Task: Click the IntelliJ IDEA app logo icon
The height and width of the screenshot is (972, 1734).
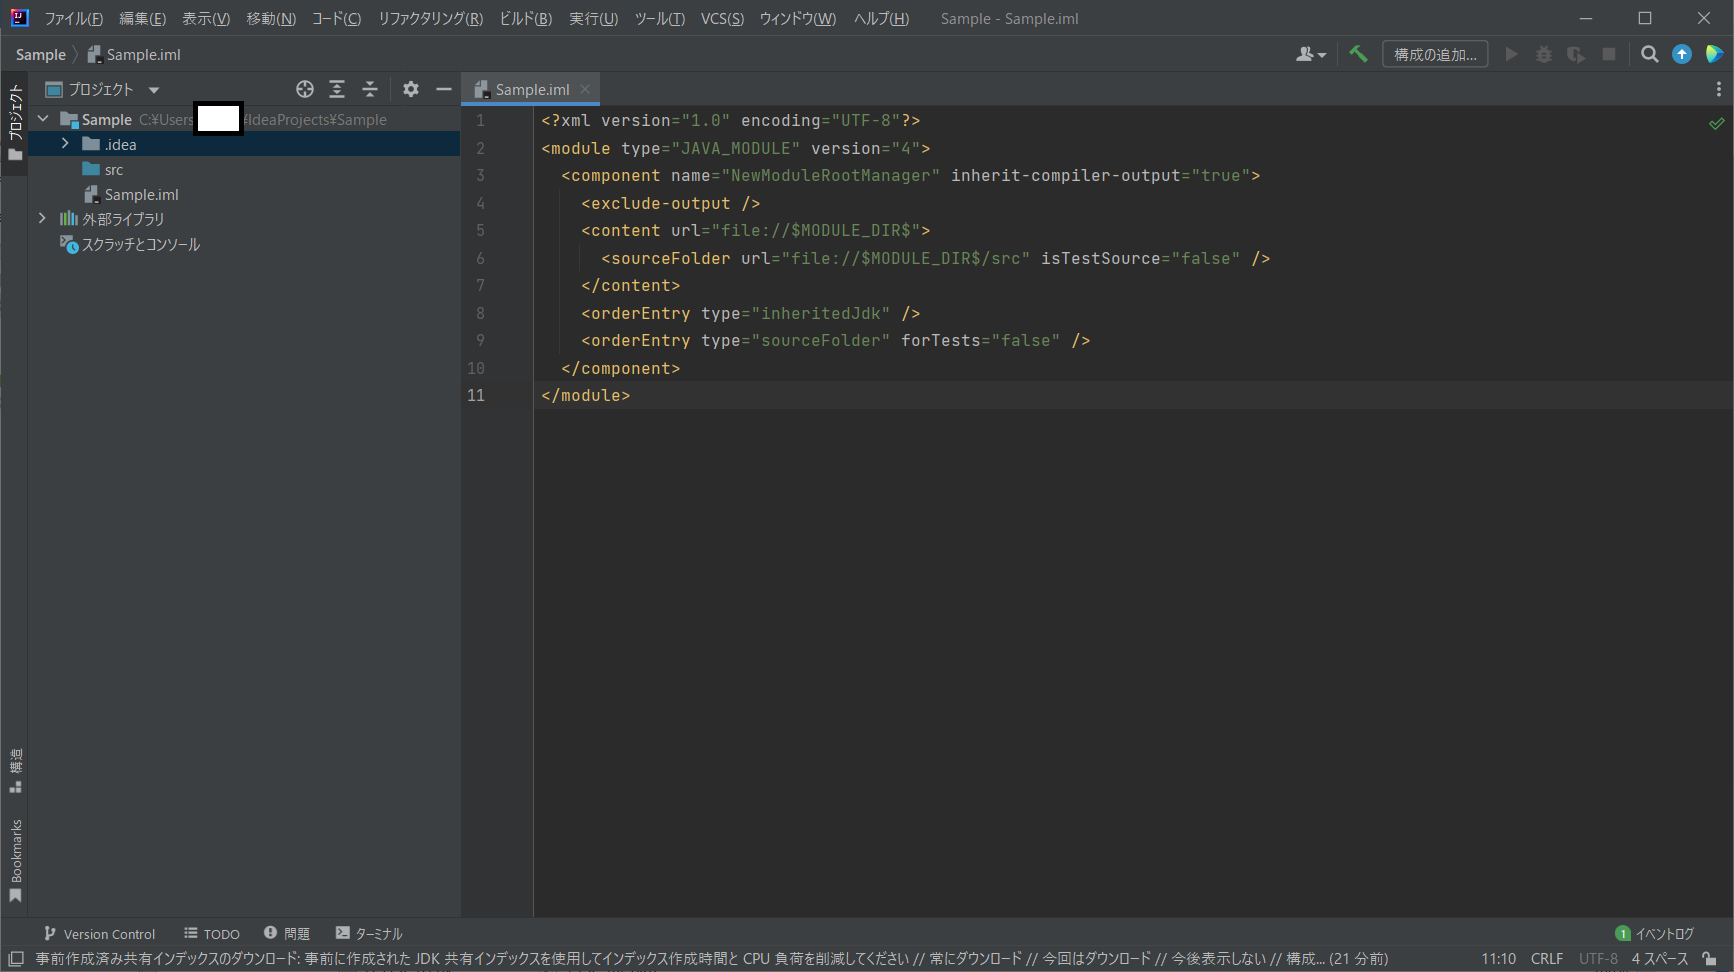Action: pyautogui.click(x=20, y=17)
